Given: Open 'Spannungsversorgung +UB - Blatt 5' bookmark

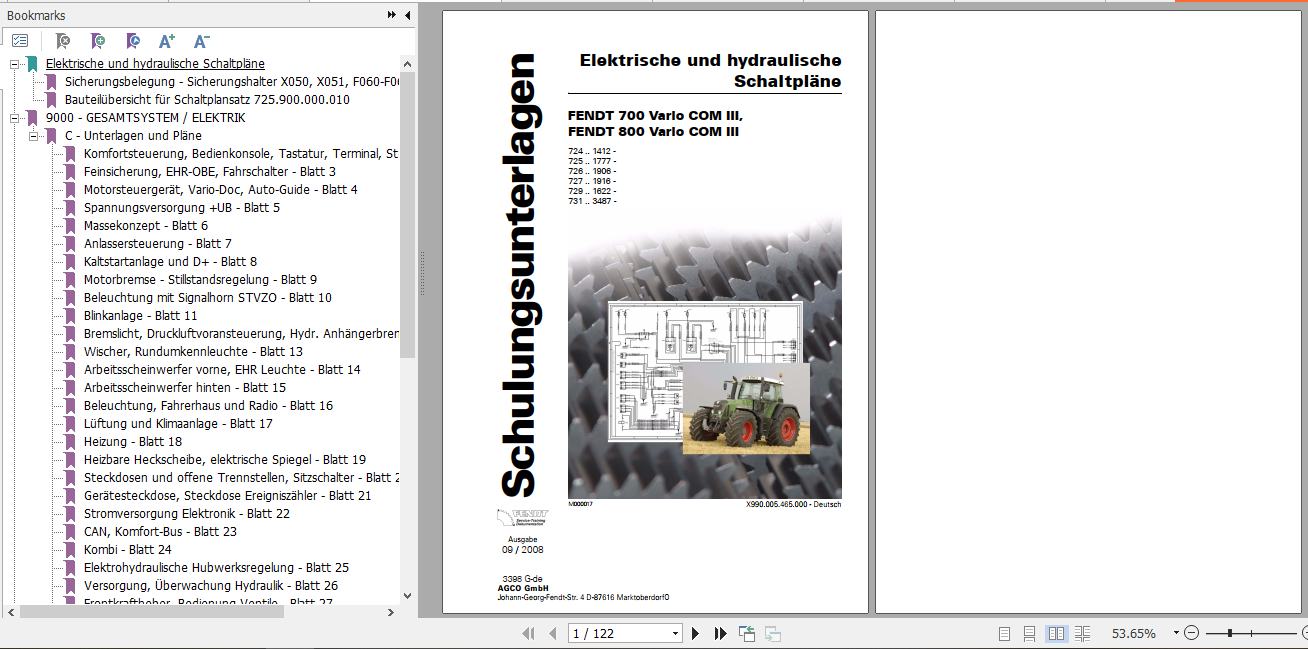Looking at the screenshot, I should coord(182,208).
